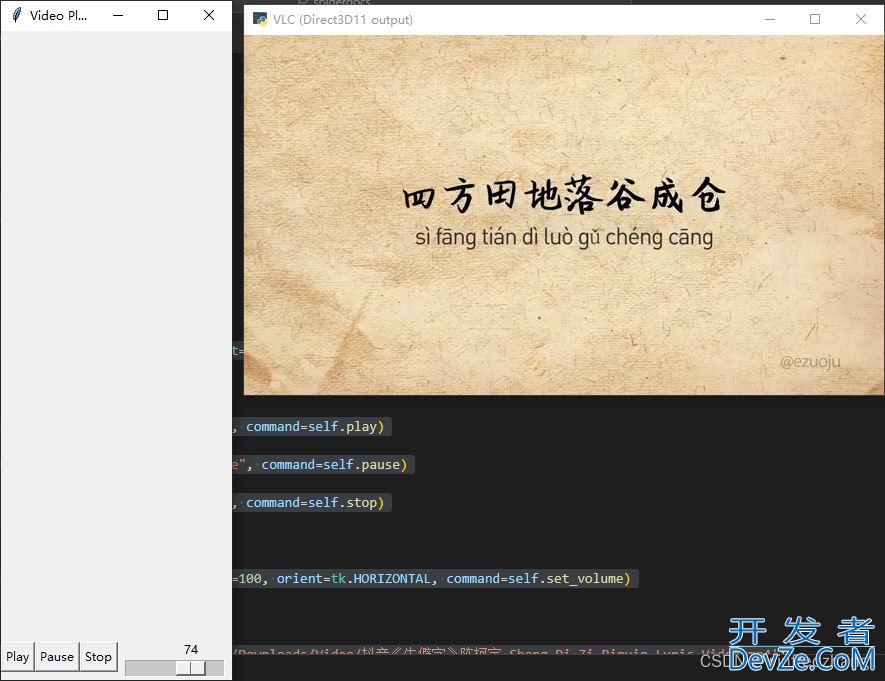The height and width of the screenshot is (681, 885).
Task: Click the Play button in Video Player
Action: click(x=17, y=657)
